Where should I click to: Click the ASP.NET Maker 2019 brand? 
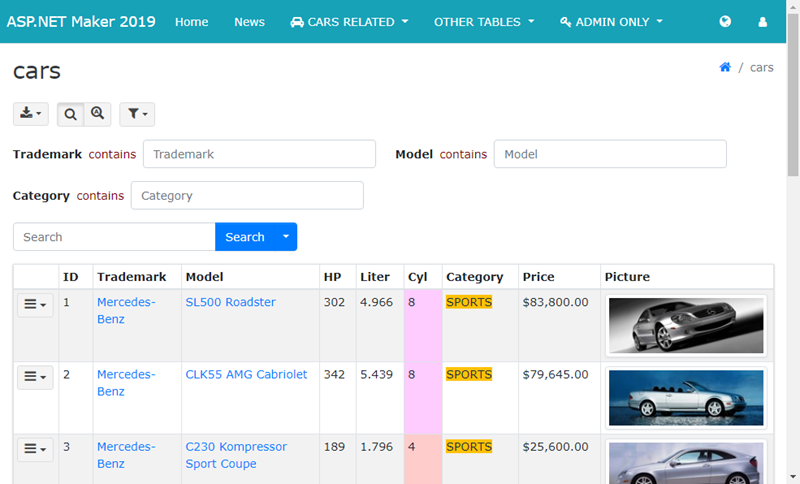(x=81, y=21)
